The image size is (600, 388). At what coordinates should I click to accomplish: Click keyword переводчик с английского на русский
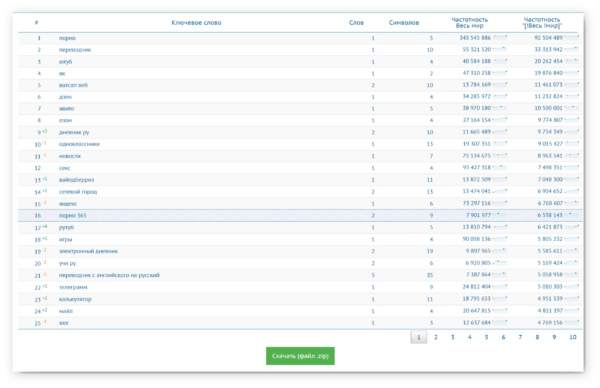click(109, 275)
